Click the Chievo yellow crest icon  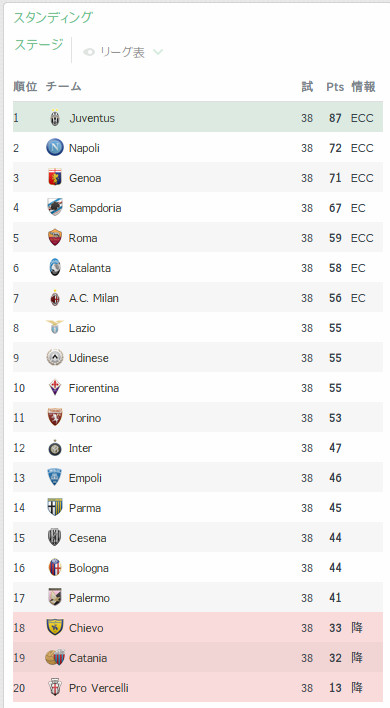[x=55, y=627]
